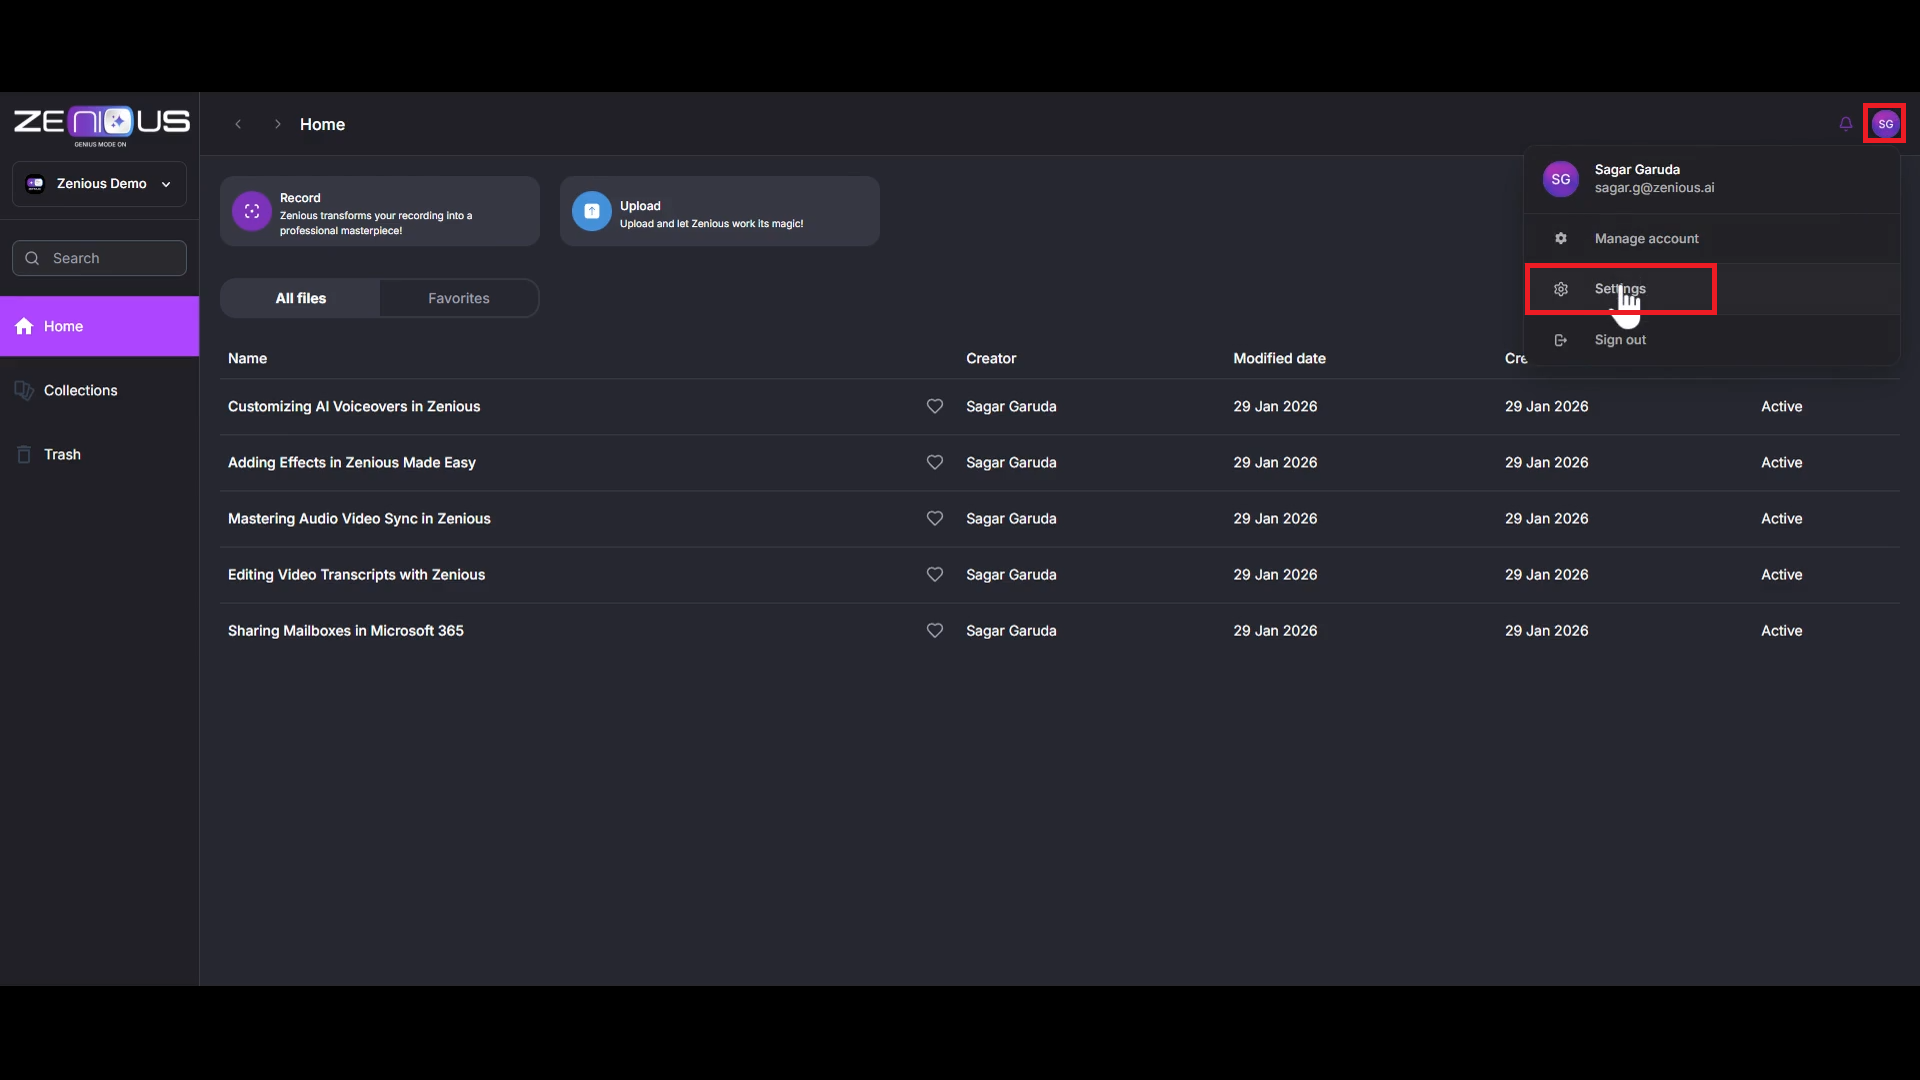Viewport: 1920px width, 1080px height.
Task: Open Mastering Audio Video Sync in Zenious
Action: pyautogui.click(x=359, y=519)
